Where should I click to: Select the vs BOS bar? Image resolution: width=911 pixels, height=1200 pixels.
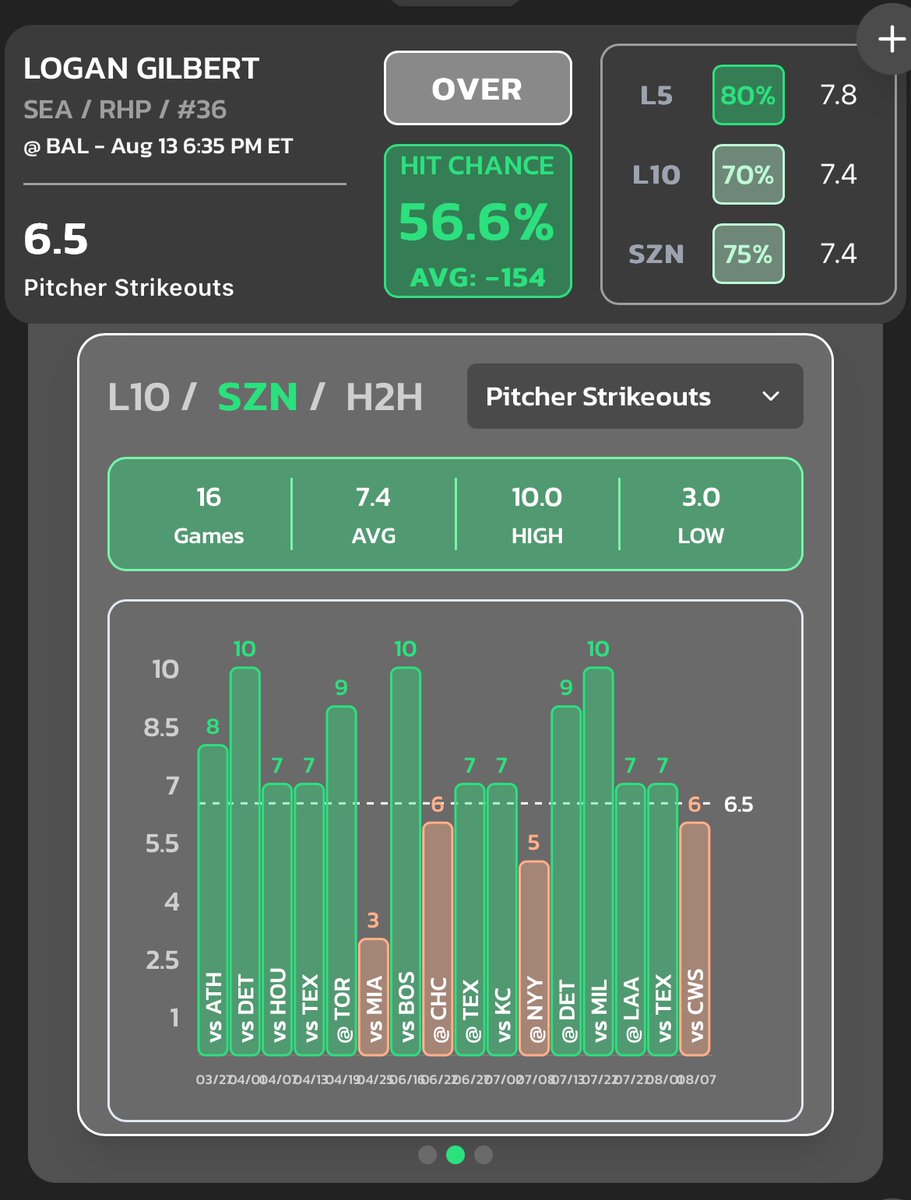pyautogui.click(x=405, y=861)
